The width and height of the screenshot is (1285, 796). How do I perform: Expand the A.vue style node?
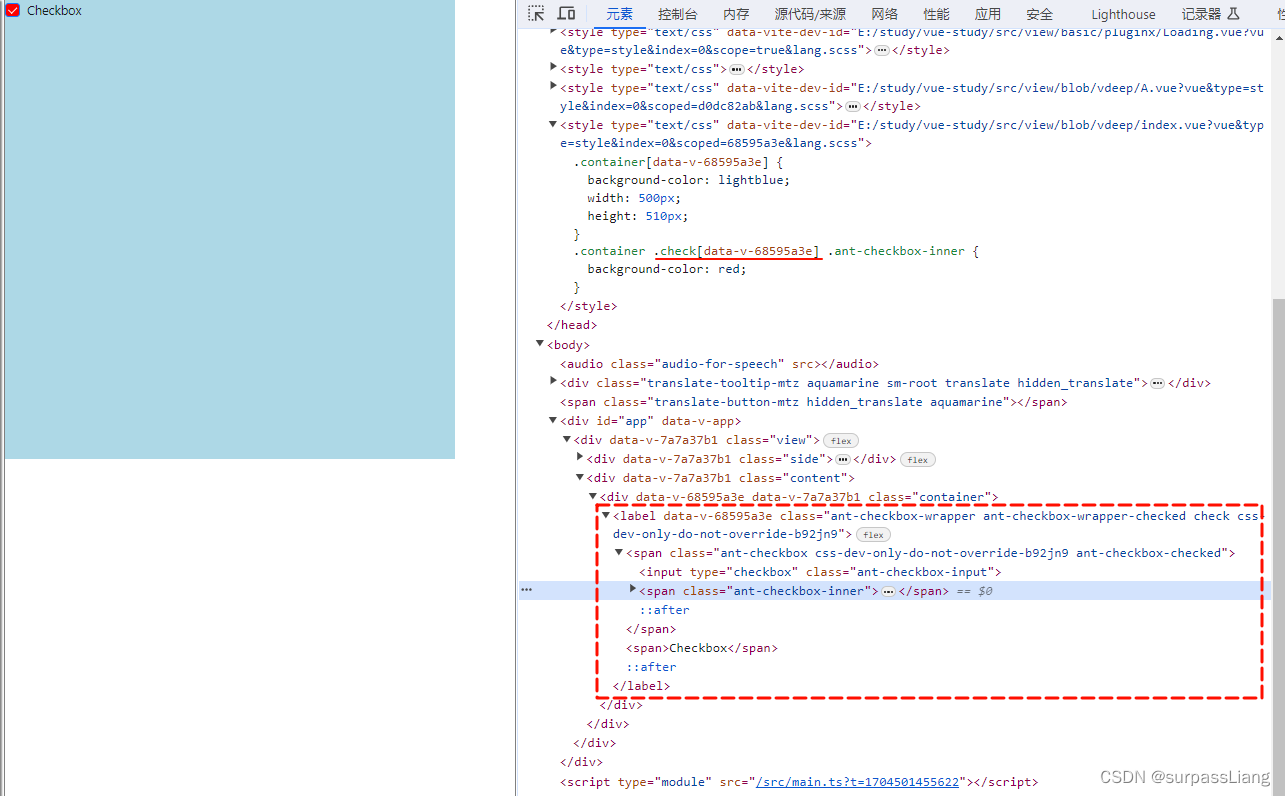point(554,86)
